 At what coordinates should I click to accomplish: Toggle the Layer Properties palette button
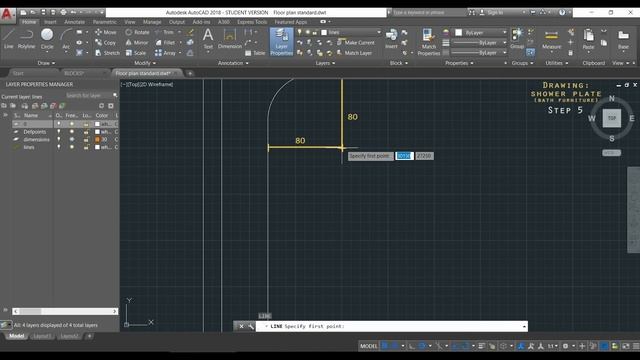tap(281, 42)
